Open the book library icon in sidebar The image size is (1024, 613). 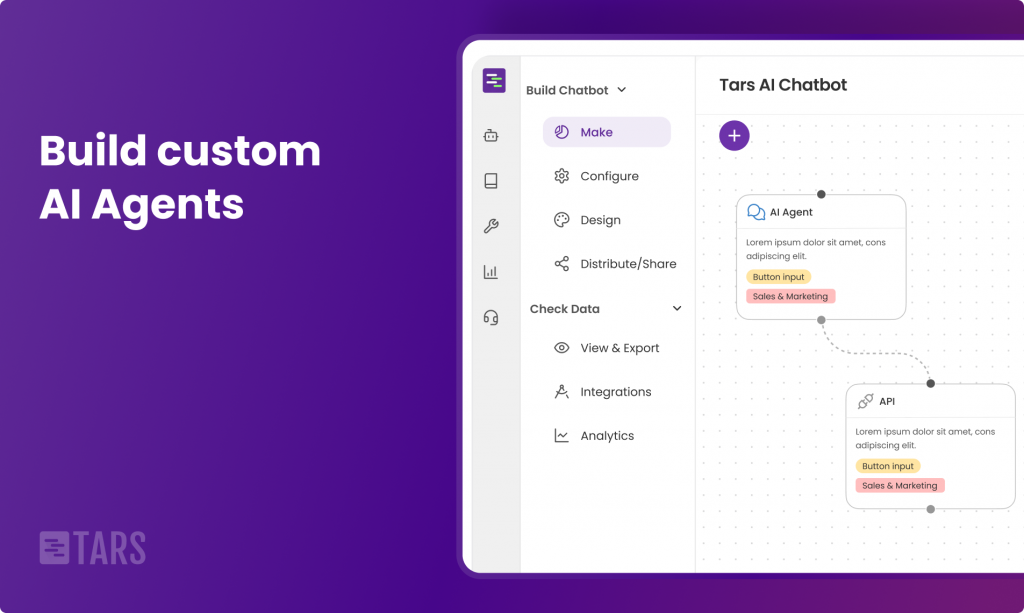point(491,181)
